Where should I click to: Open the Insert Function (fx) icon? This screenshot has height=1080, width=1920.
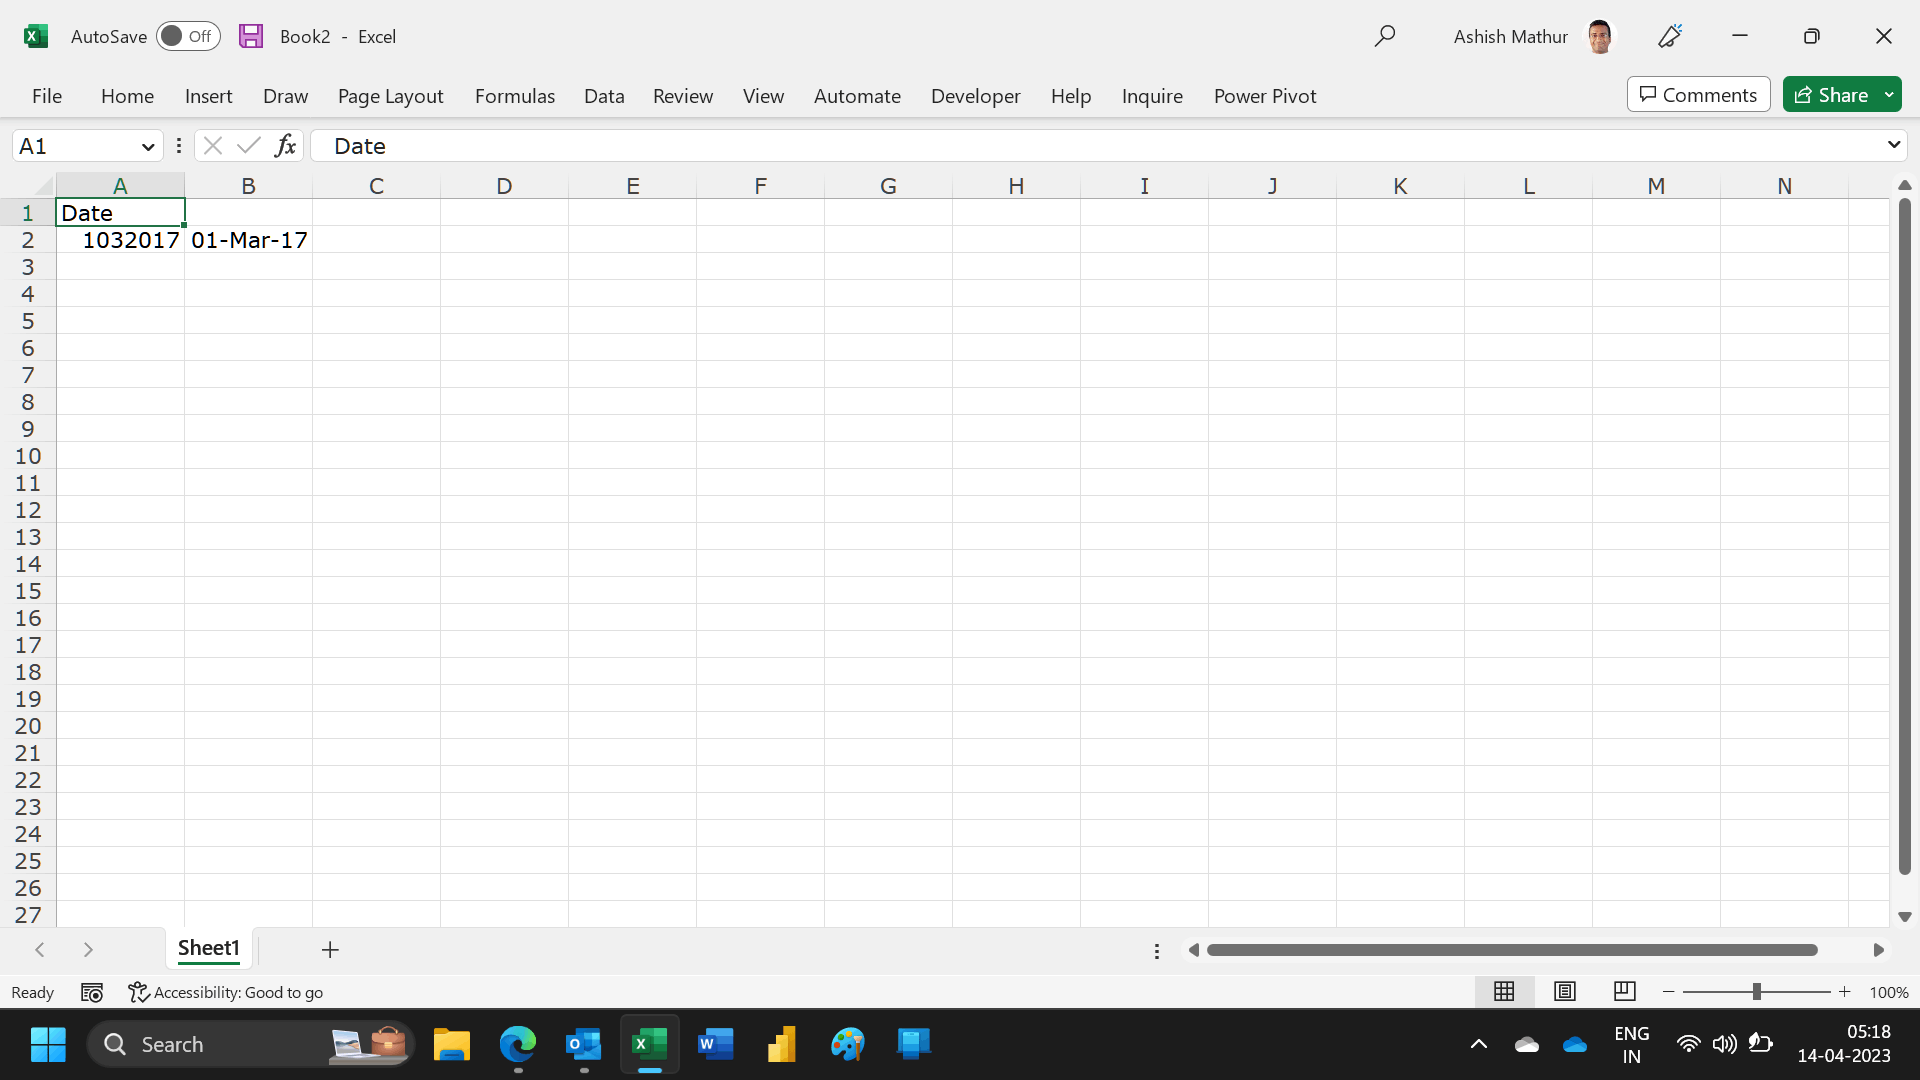tap(286, 145)
